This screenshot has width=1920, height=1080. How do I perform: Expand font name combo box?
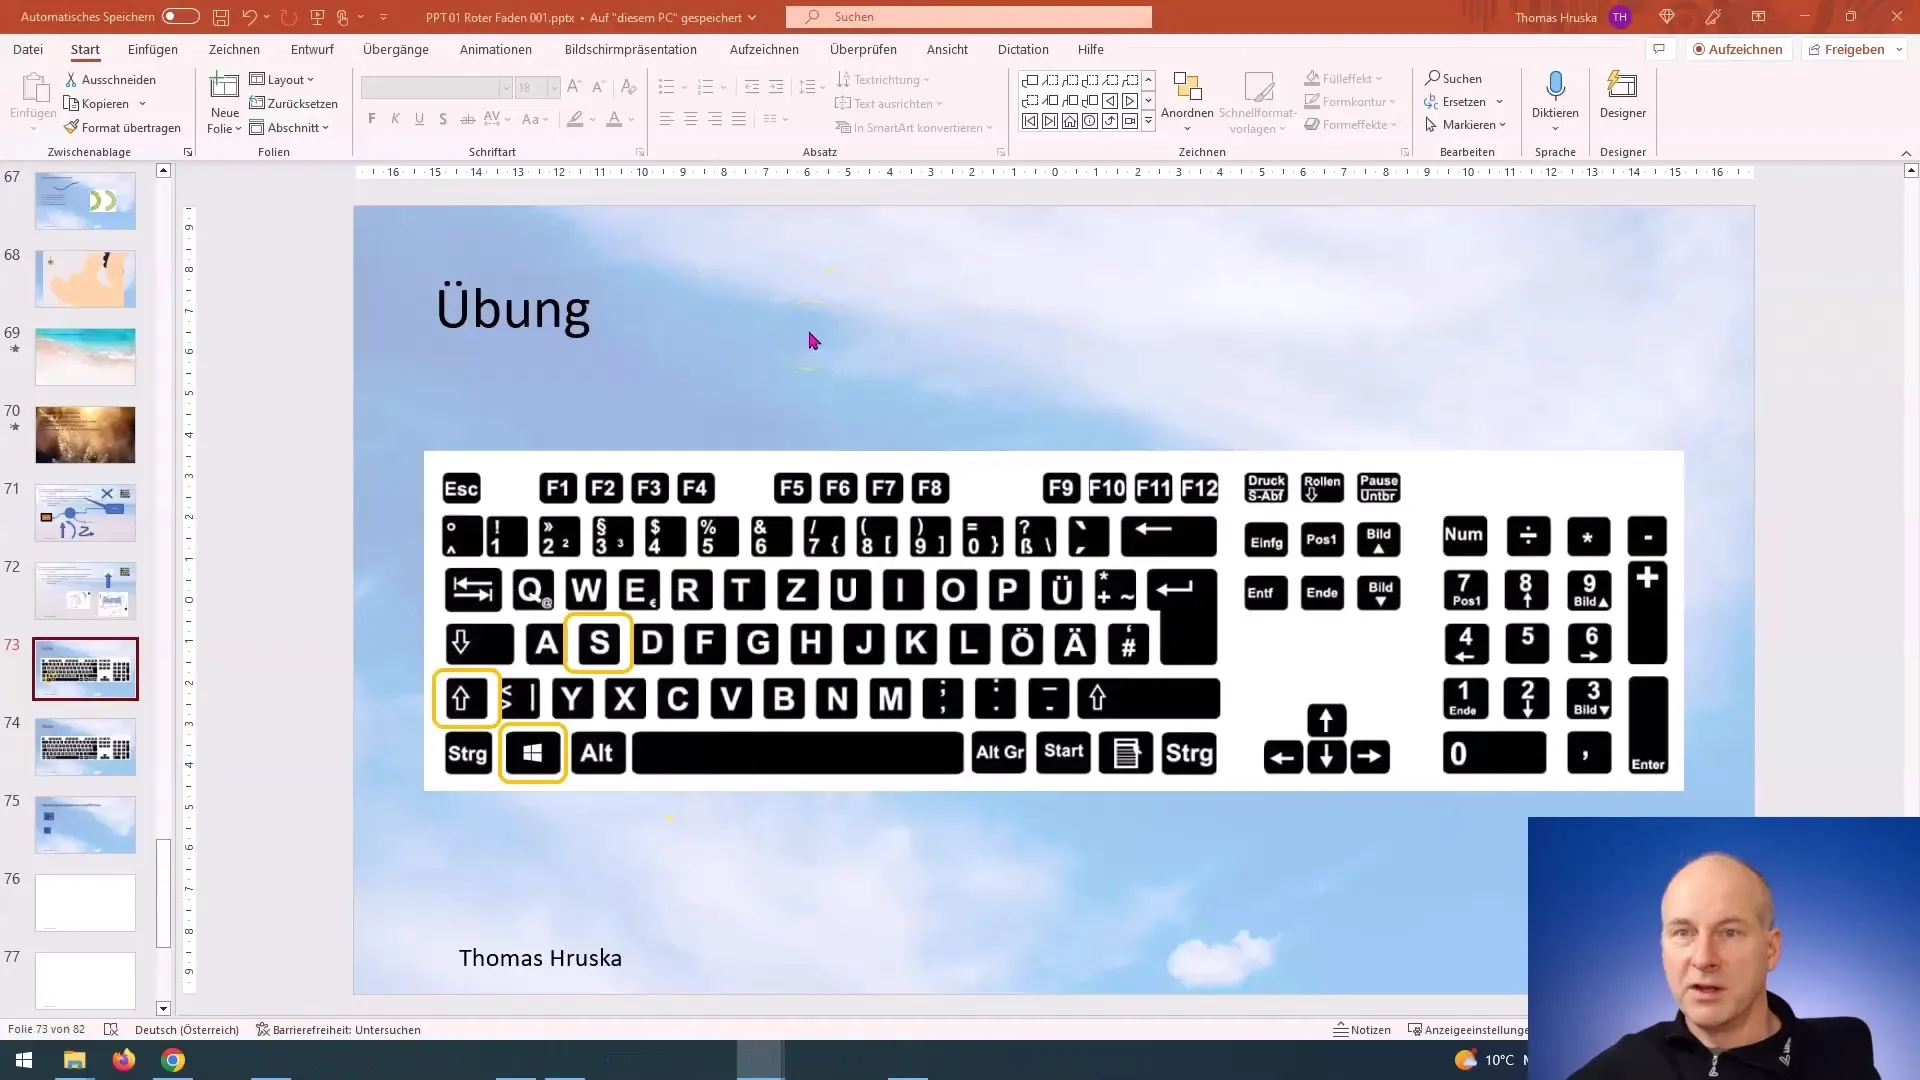point(506,88)
